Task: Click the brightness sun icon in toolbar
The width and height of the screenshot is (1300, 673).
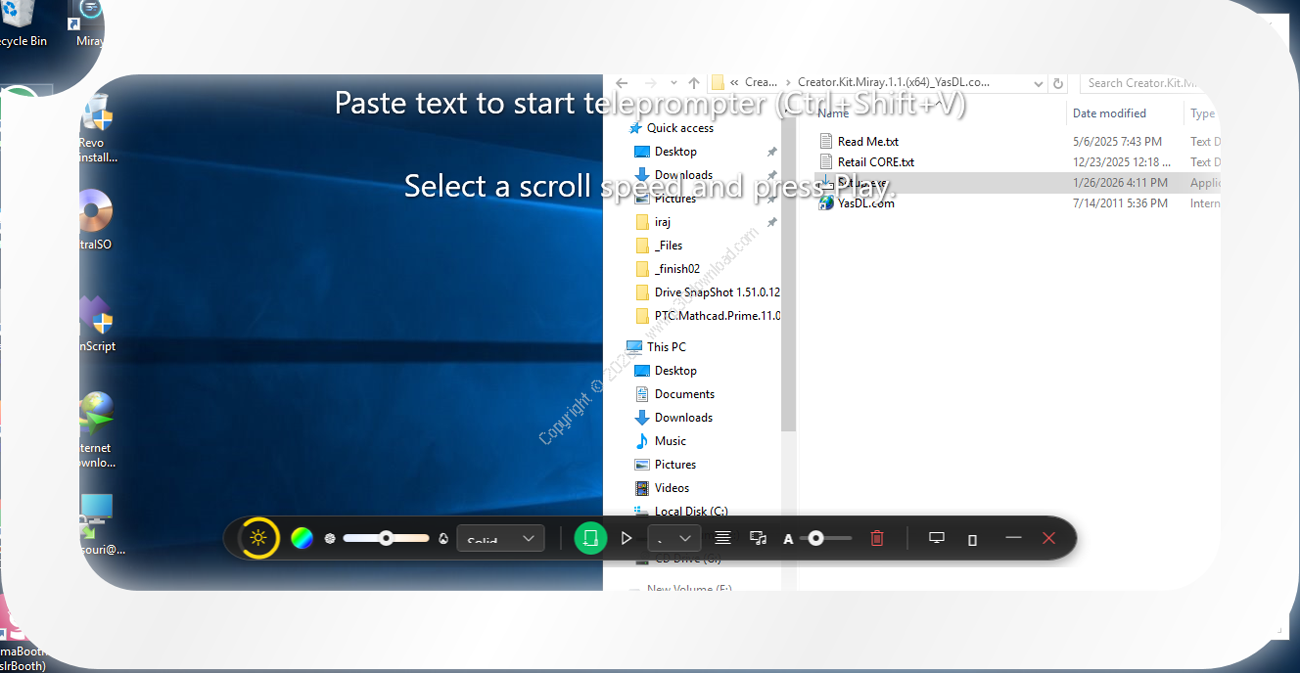Action: tap(259, 538)
